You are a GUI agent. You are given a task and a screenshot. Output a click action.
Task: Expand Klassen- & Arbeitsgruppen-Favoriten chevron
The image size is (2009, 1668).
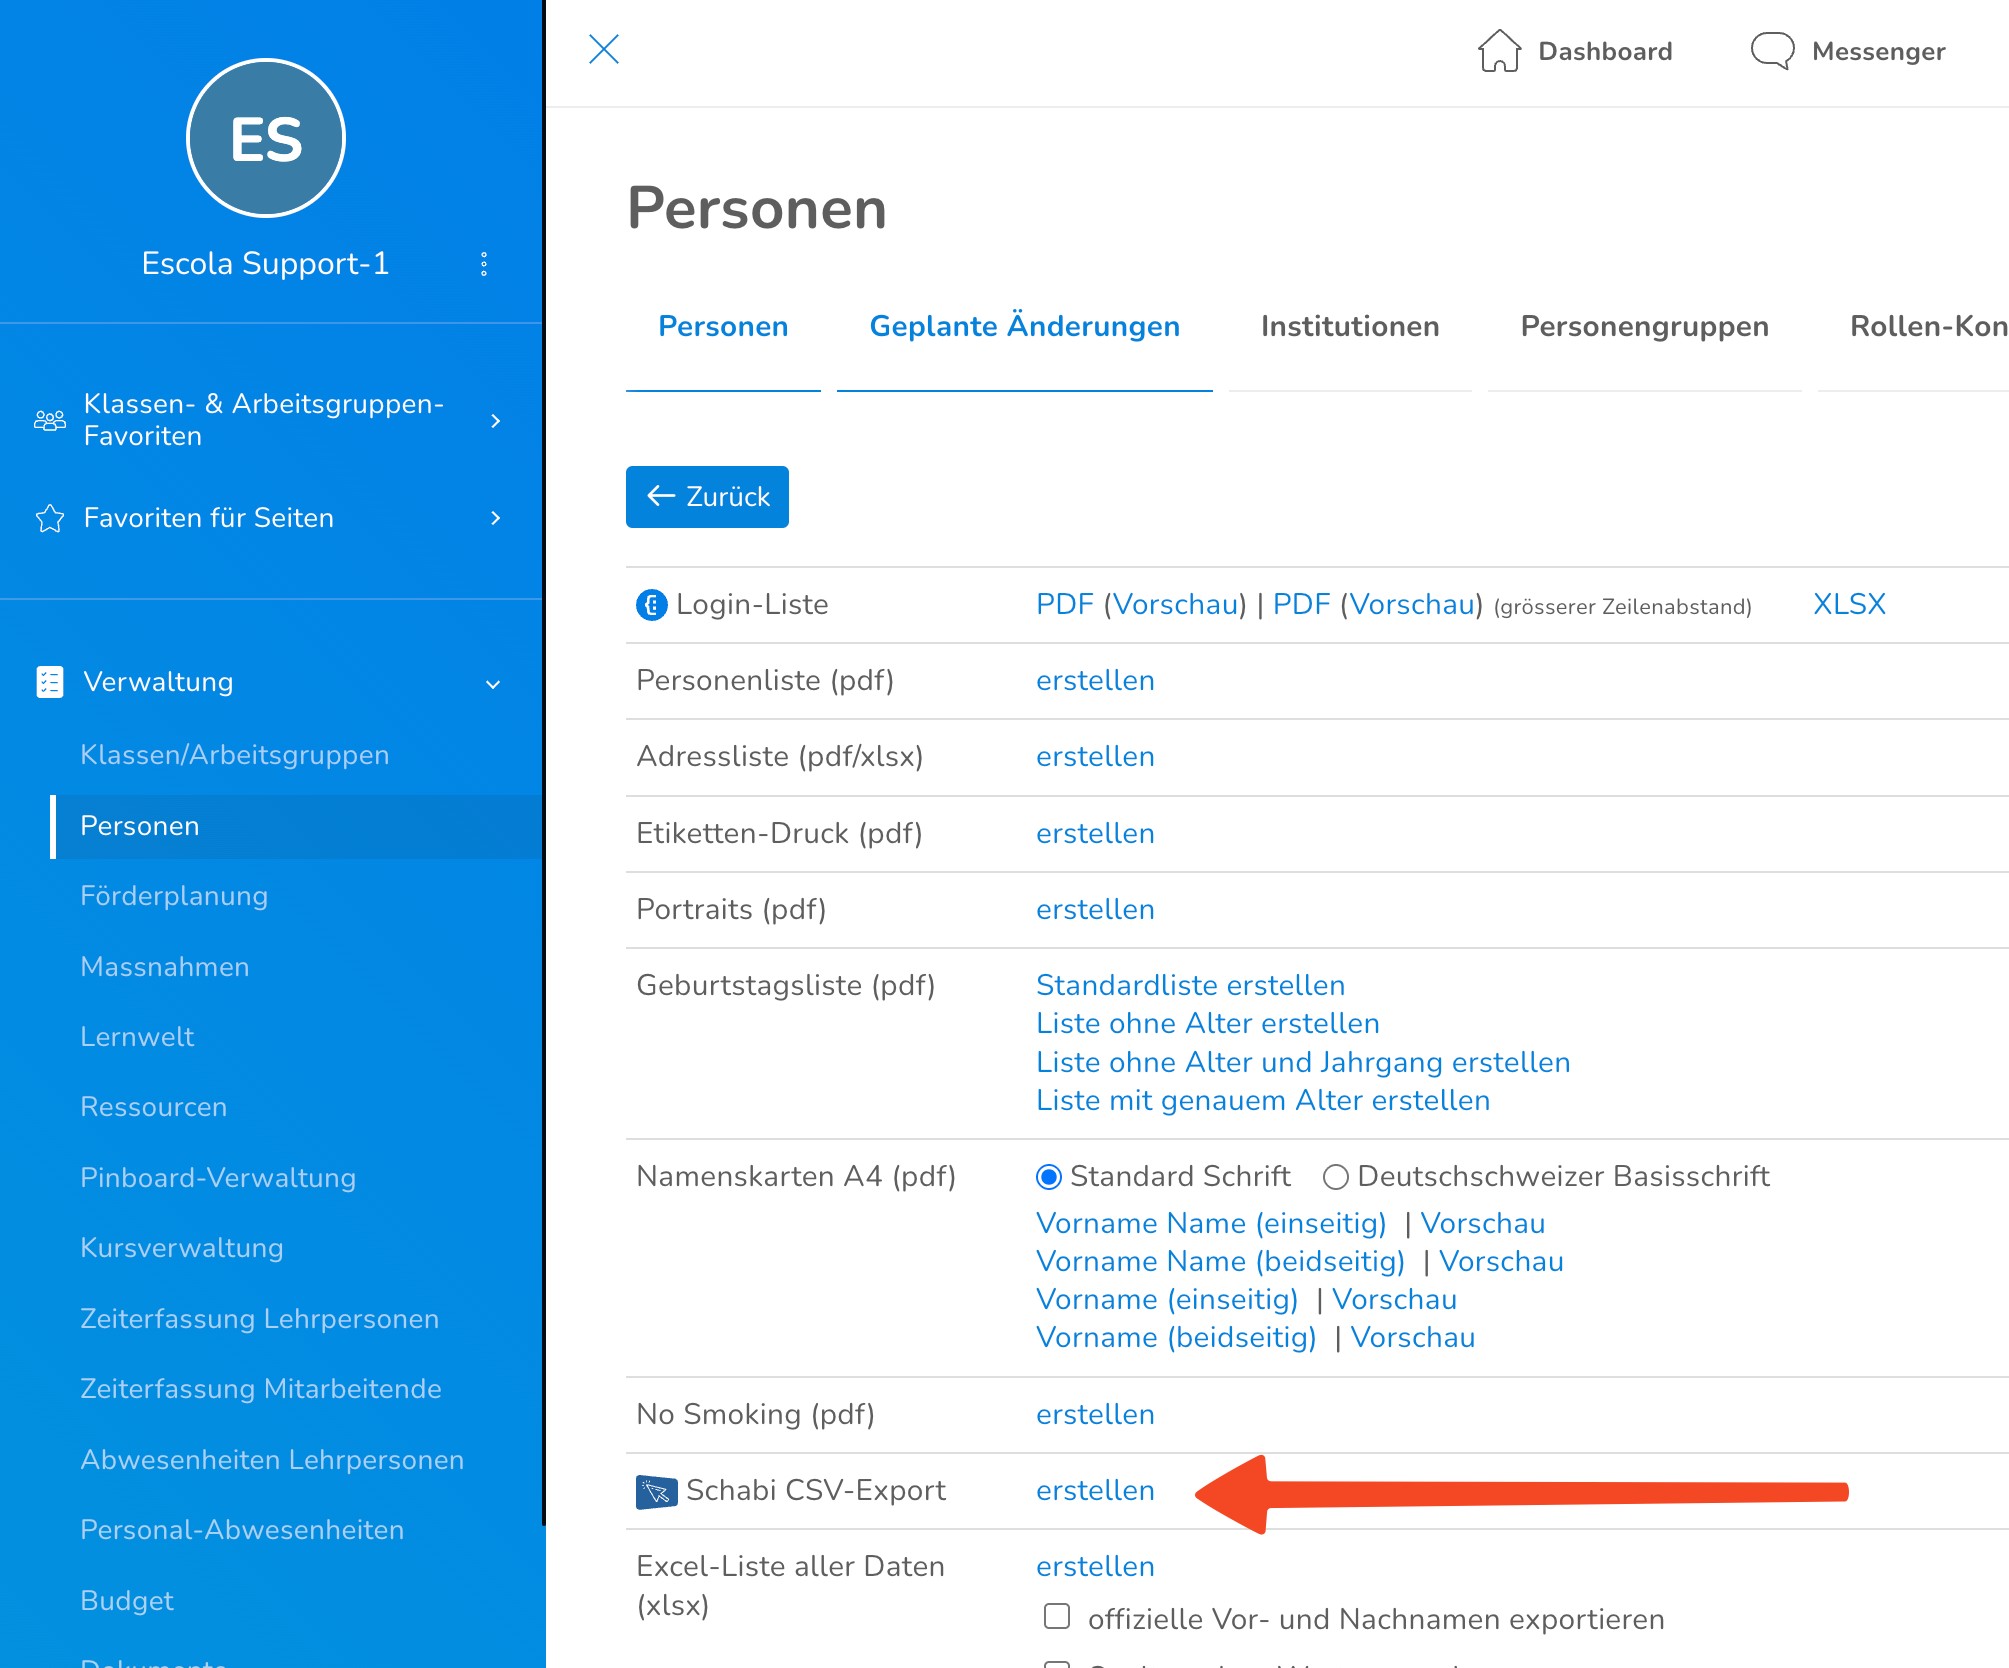(x=495, y=421)
